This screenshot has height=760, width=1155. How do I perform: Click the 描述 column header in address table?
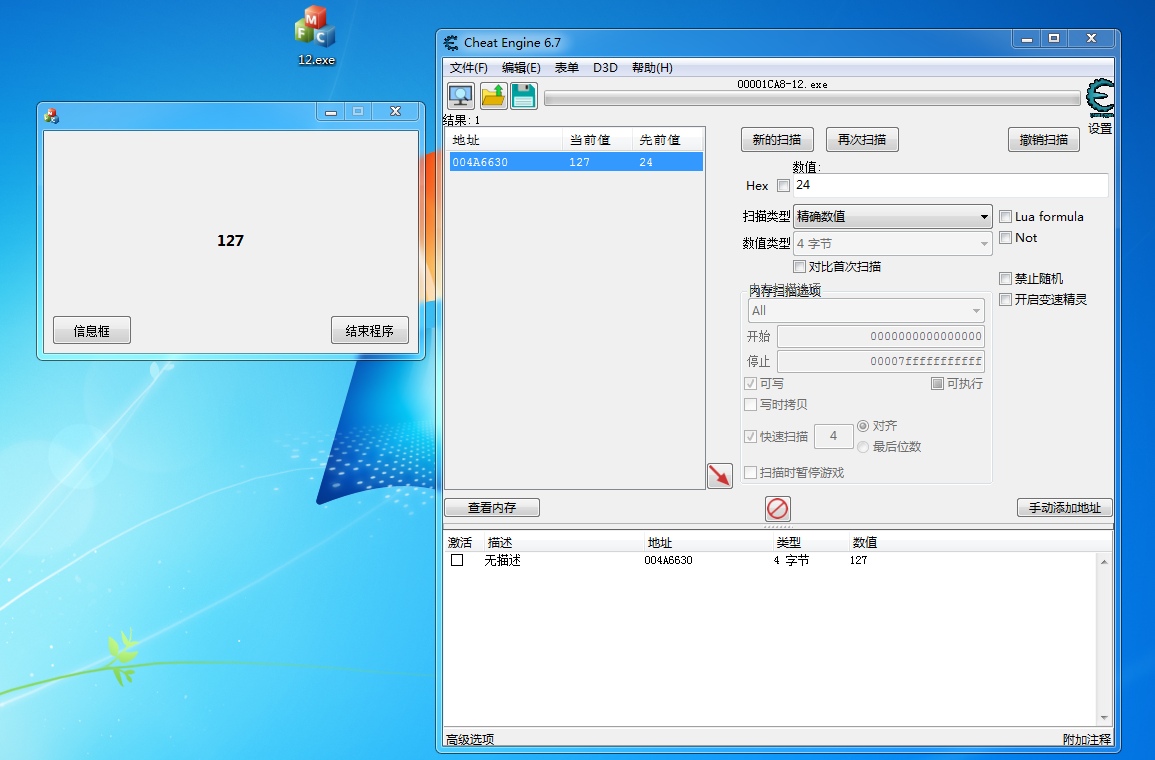tap(499, 543)
